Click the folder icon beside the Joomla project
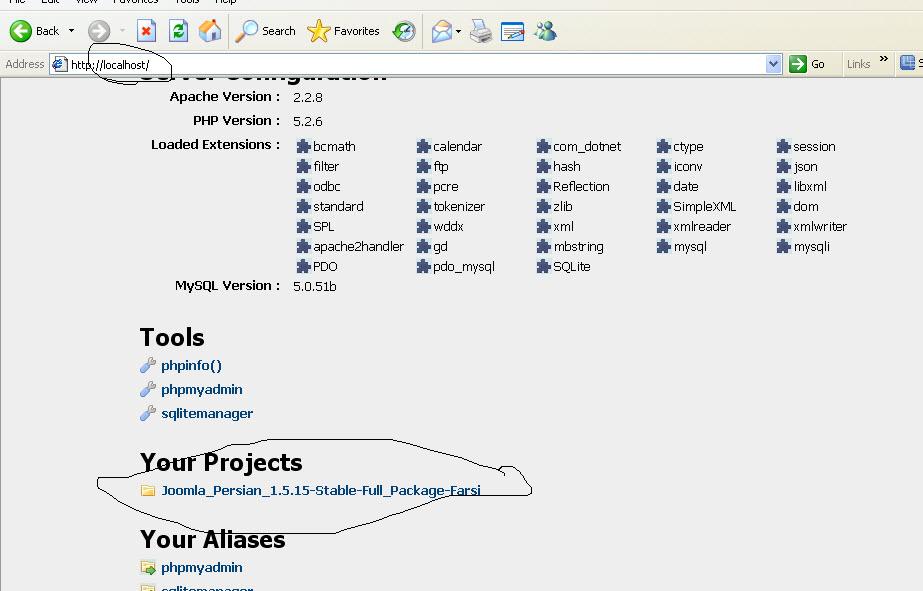Viewport: 923px width, 591px height. [148, 490]
